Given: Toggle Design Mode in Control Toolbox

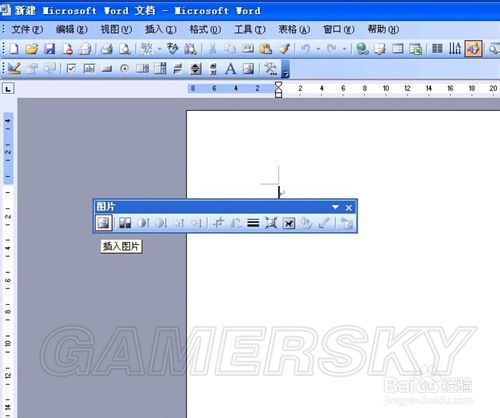Looking at the screenshot, I should coord(14,68).
